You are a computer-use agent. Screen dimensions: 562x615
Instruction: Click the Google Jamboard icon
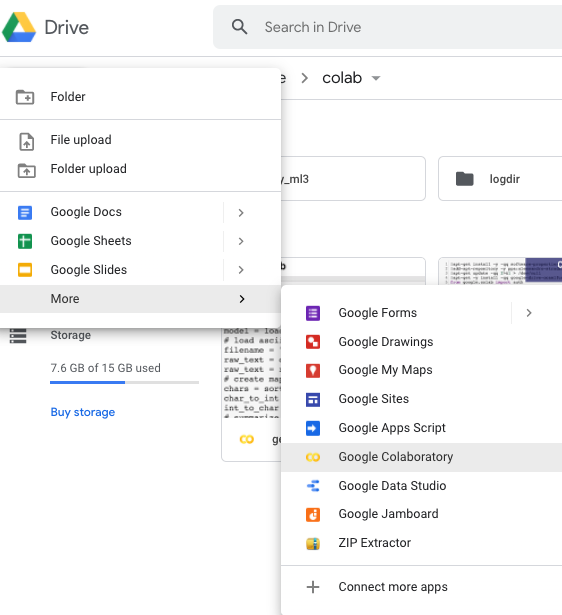click(x=313, y=515)
